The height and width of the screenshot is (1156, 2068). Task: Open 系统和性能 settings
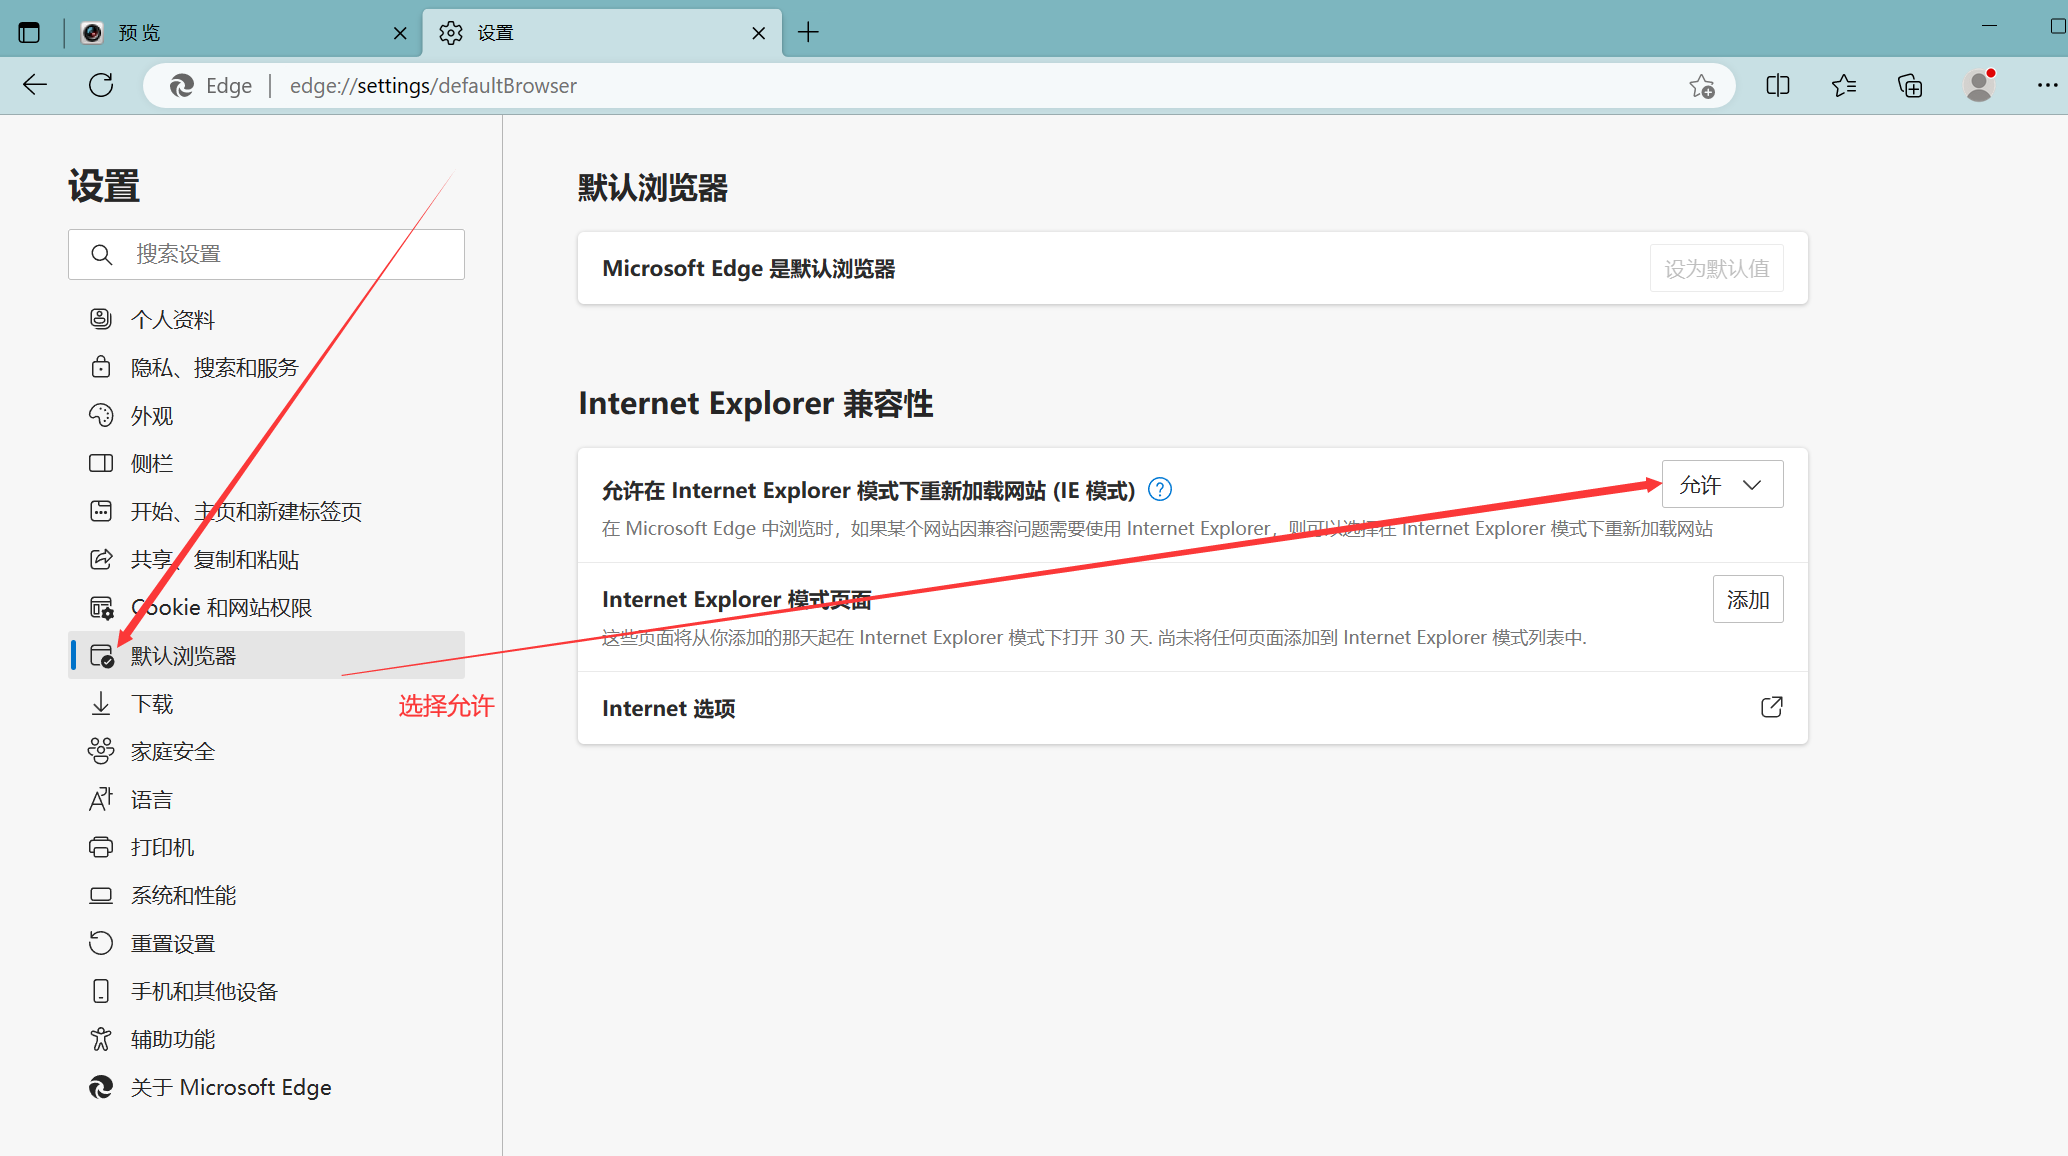[x=266, y=896]
